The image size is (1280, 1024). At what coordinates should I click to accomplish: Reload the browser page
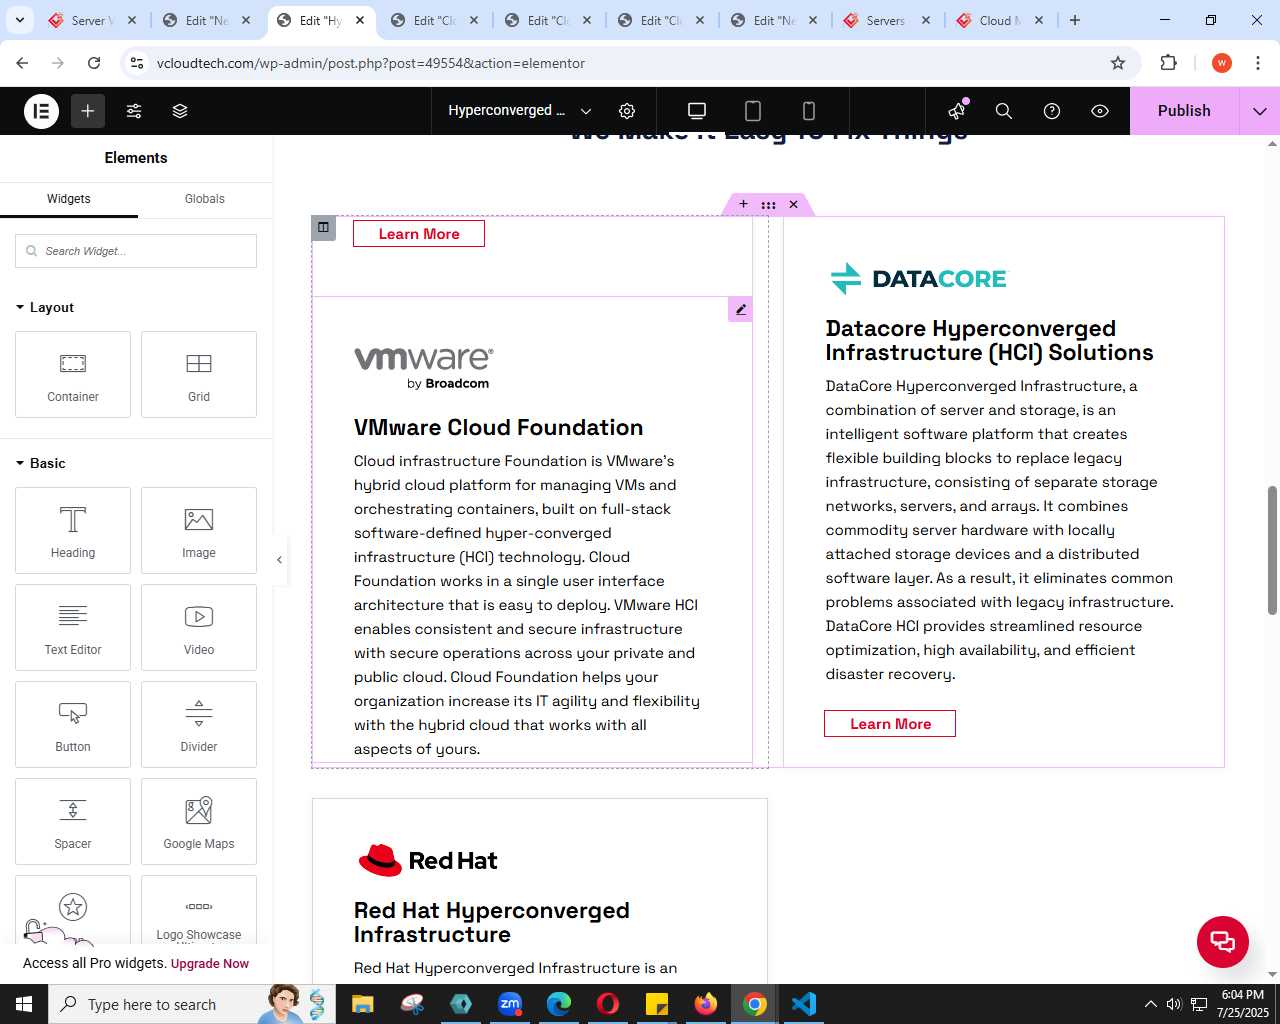(94, 63)
